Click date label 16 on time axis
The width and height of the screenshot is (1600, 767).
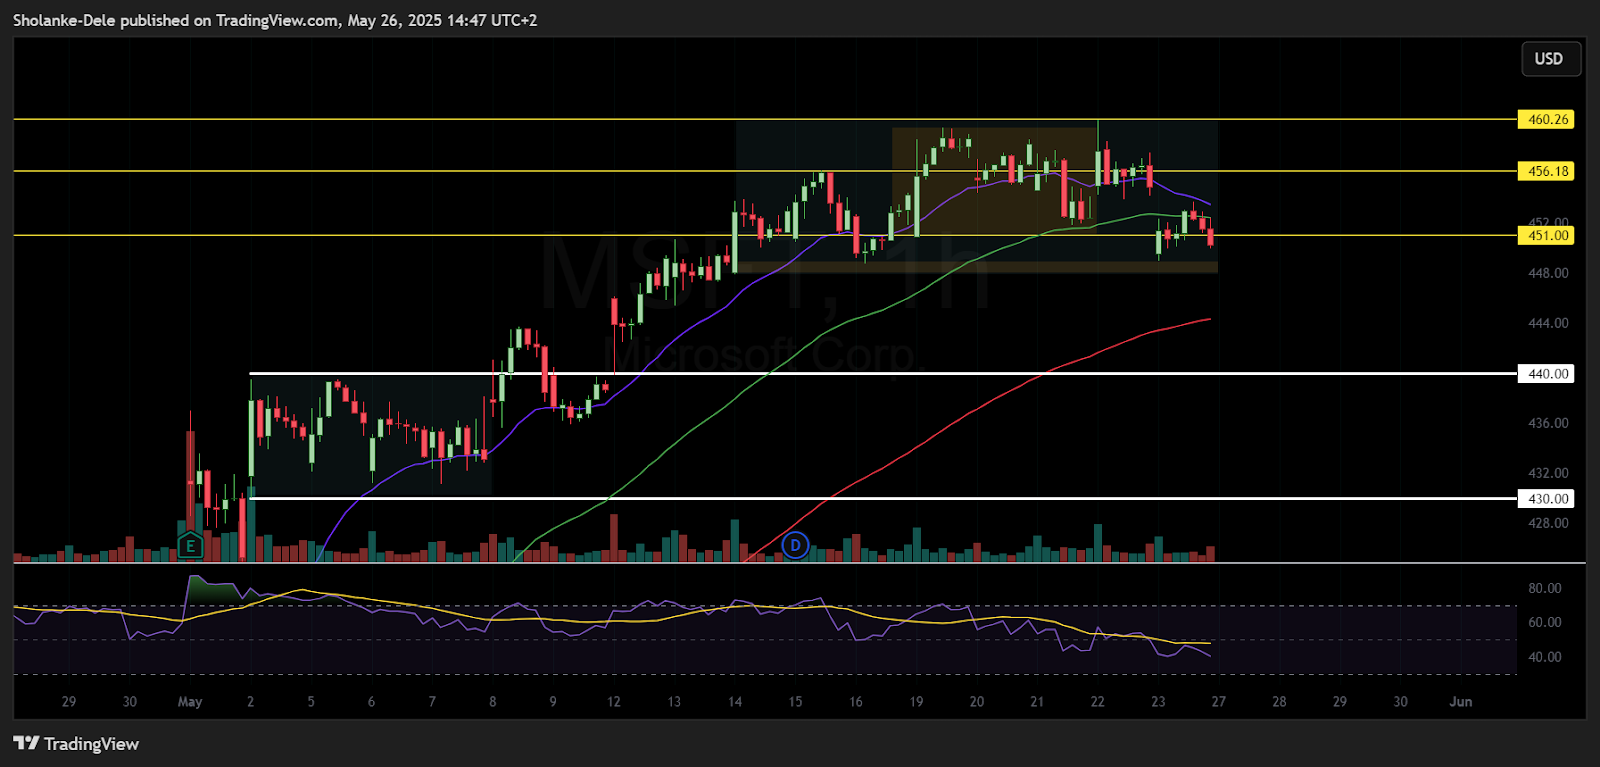click(x=856, y=702)
